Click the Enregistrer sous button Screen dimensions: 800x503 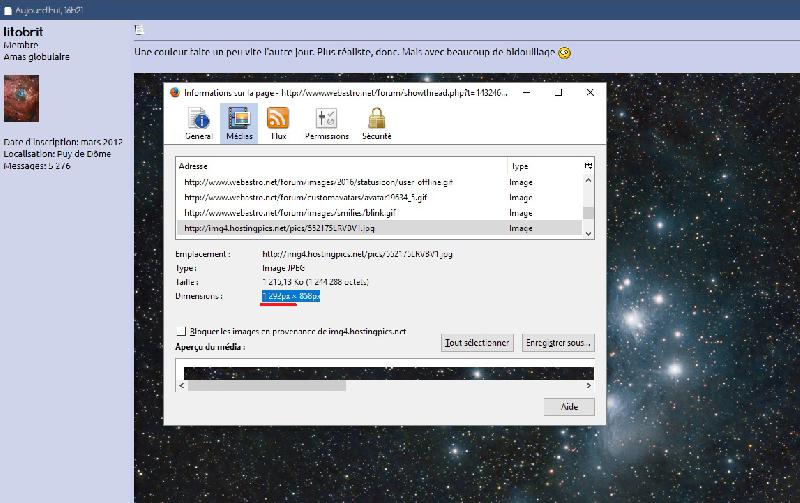(x=558, y=343)
